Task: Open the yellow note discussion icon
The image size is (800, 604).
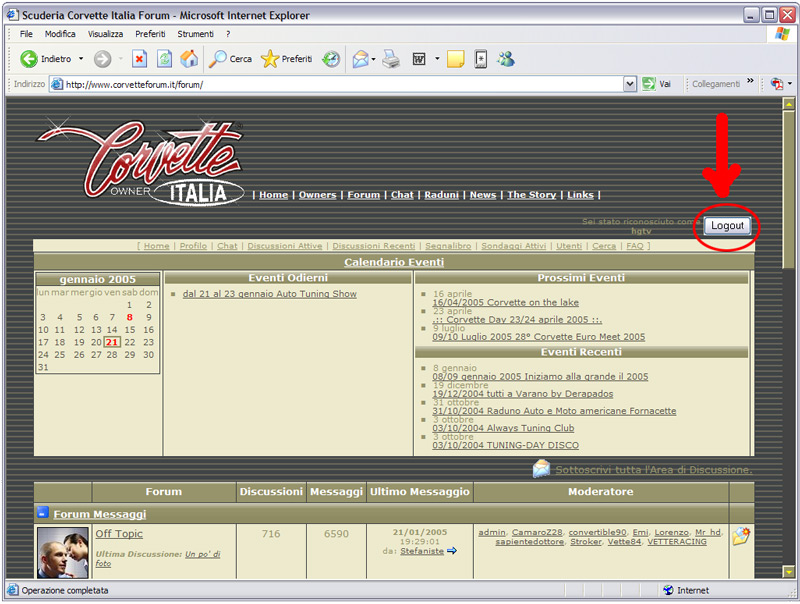Action: (456, 59)
